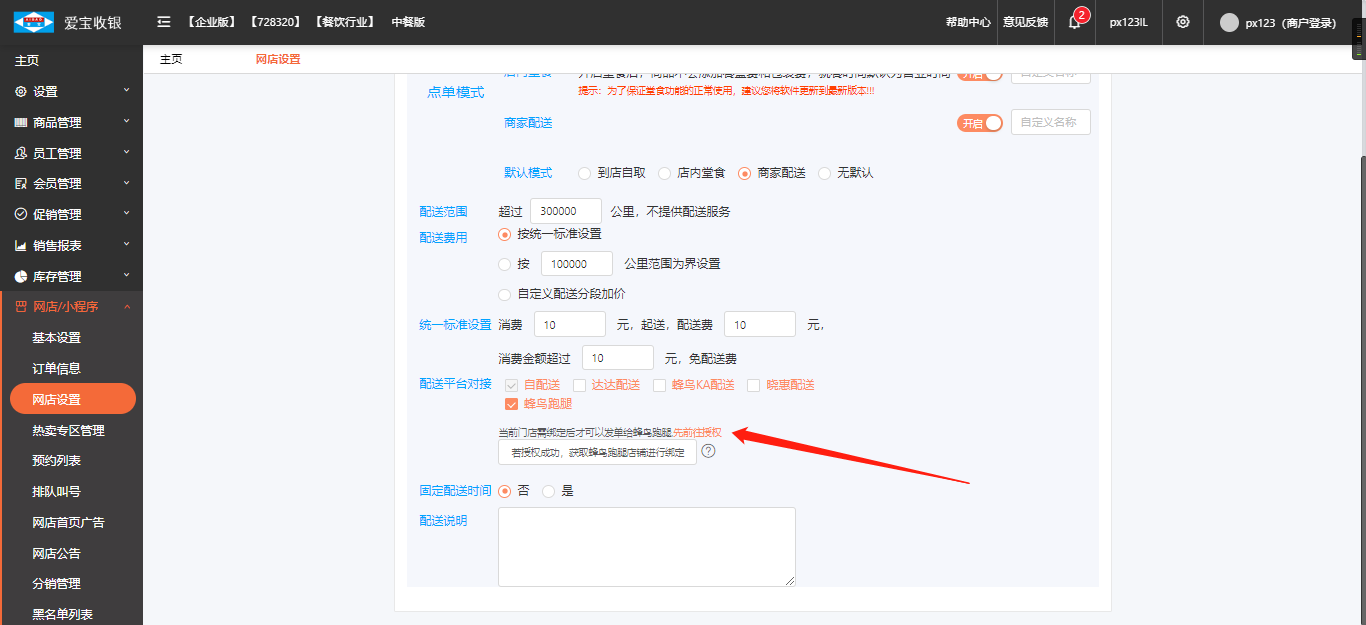This screenshot has width=1366, height=625.
Task: Check the 达达配送 checkbox
Action: tap(579, 385)
